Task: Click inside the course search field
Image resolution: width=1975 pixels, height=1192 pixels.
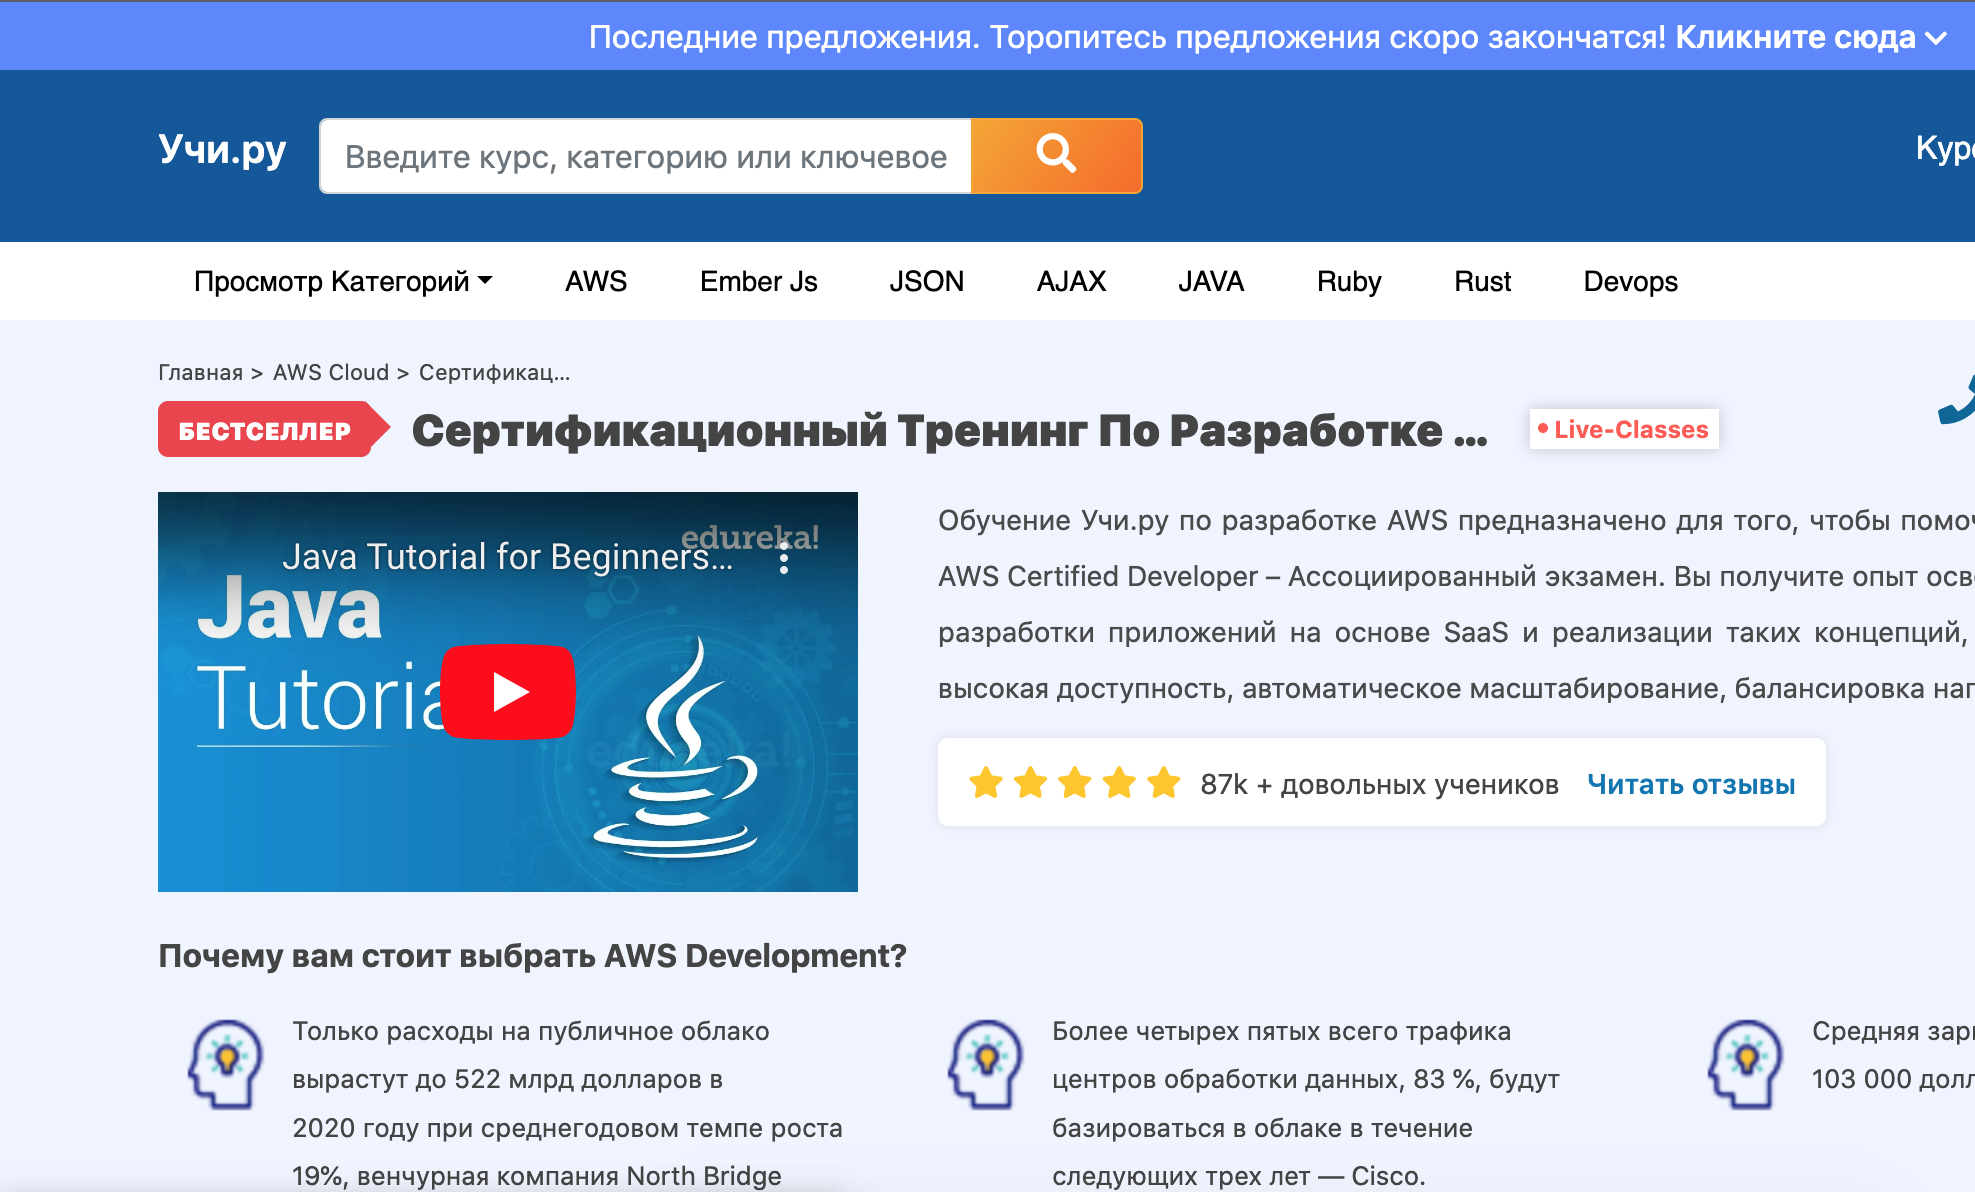Action: pos(644,155)
